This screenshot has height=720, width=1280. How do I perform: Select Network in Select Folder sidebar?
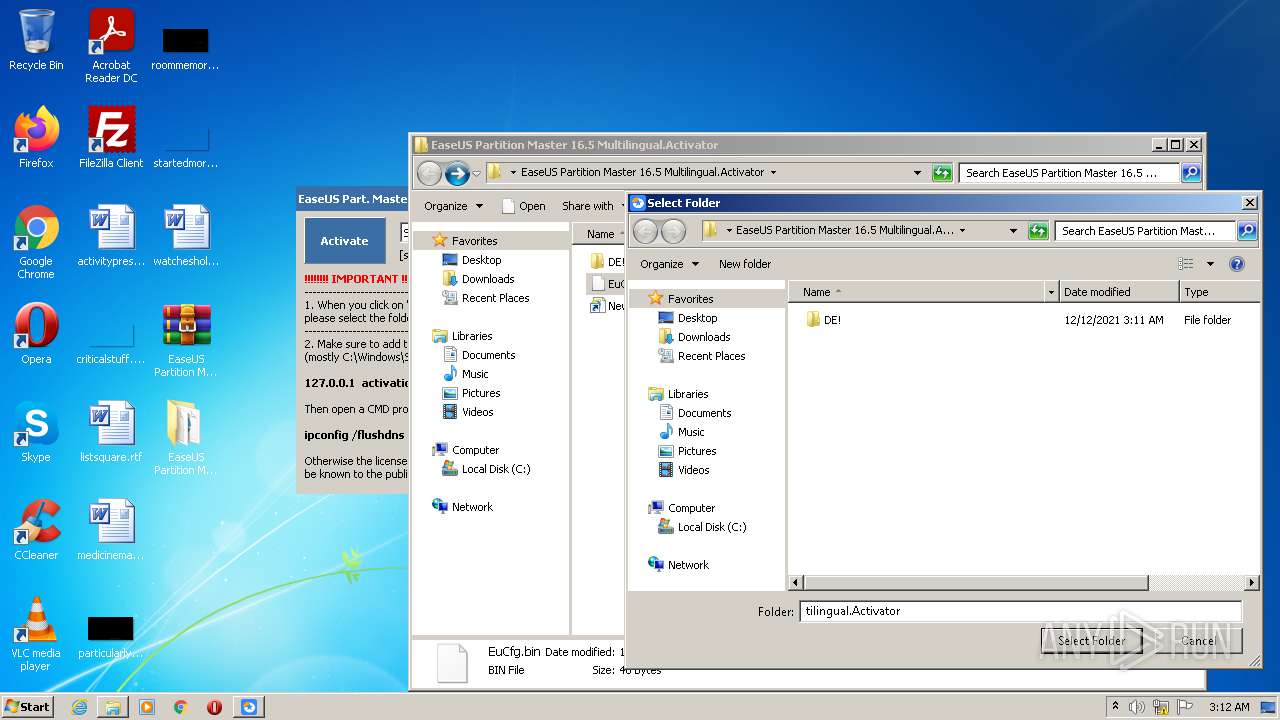pos(688,565)
